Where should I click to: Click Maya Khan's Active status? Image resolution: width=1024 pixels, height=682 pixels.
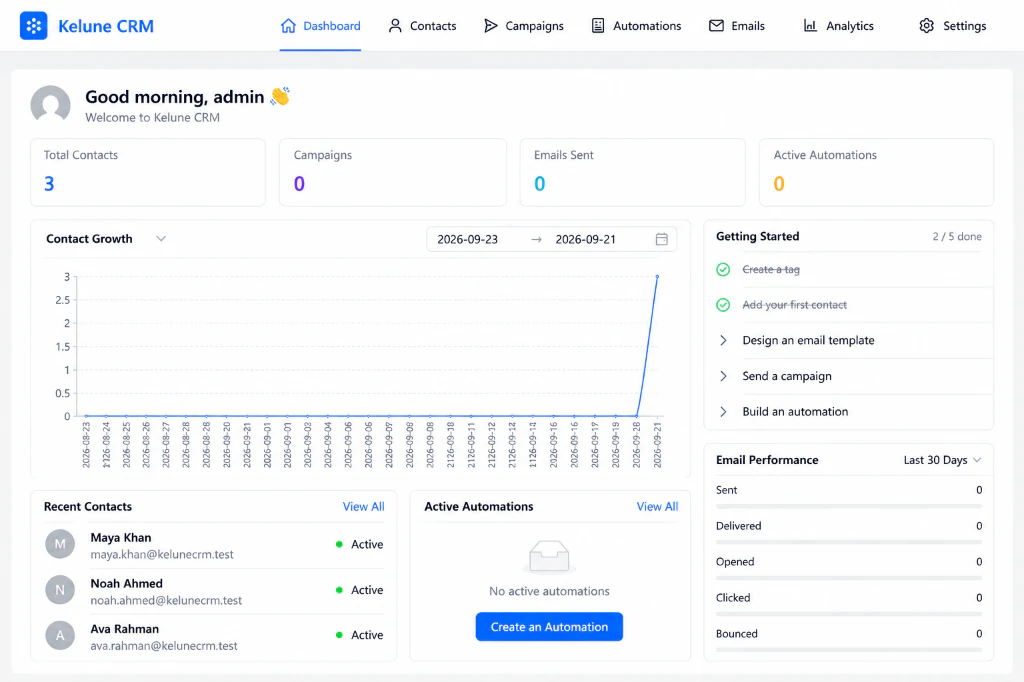tap(359, 544)
